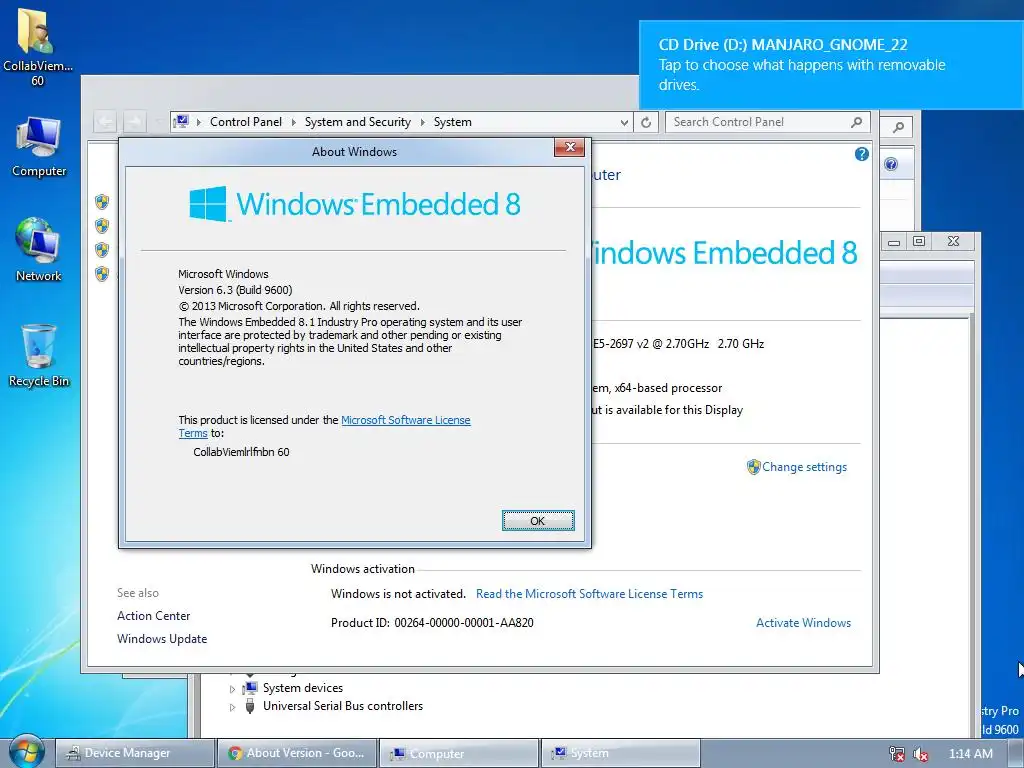The image size is (1024, 768).
Task: Focus the Search Control Panel field
Action: [x=767, y=122]
